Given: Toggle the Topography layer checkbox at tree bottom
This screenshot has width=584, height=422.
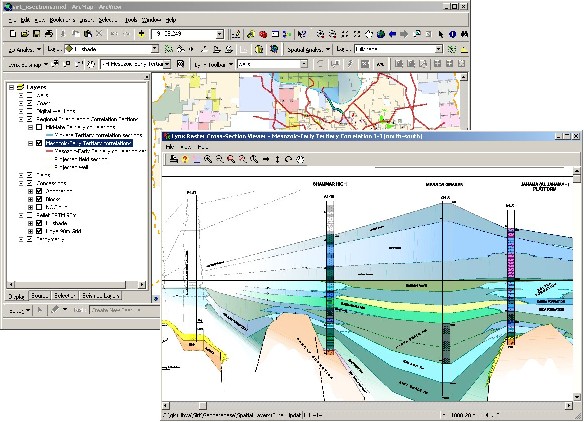Looking at the screenshot, I should tap(30, 239).
